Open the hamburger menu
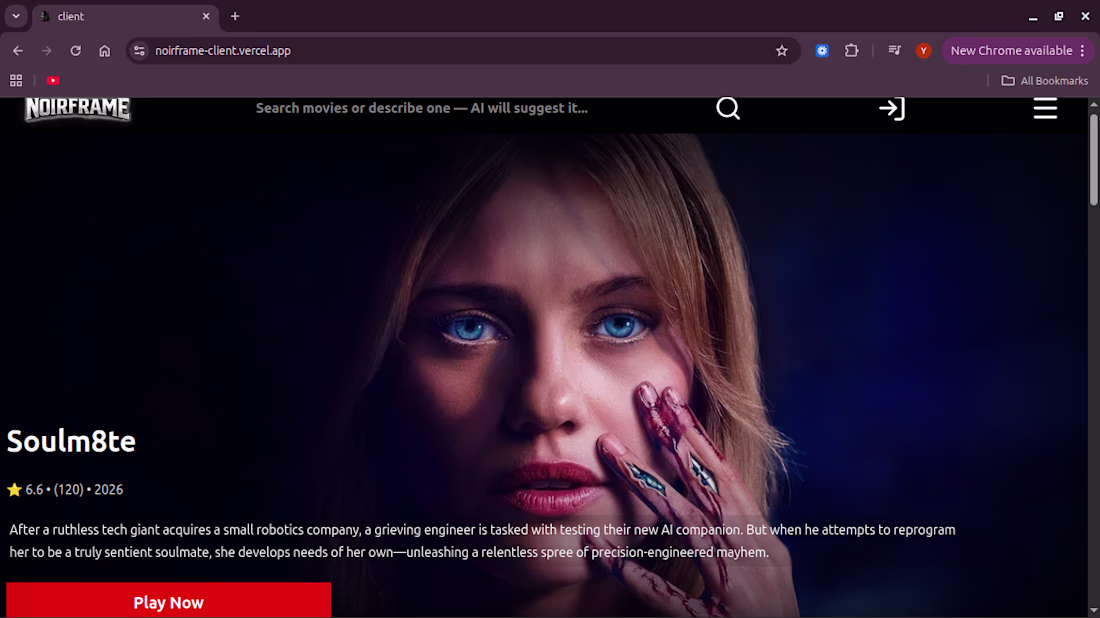This screenshot has width=1100, height=618. coord(1045,109)
